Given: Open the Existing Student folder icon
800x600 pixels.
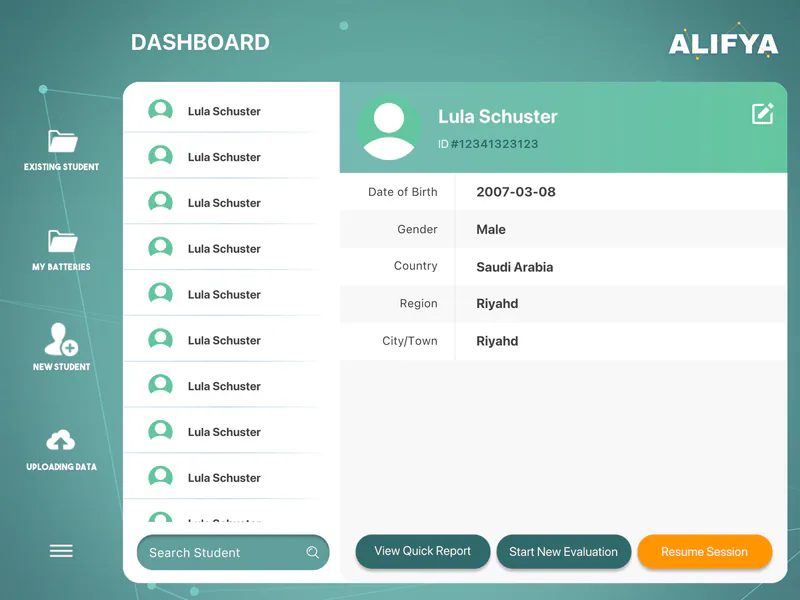Looking at the screenshot, I should pyautogui.click(x=62, y=141).
